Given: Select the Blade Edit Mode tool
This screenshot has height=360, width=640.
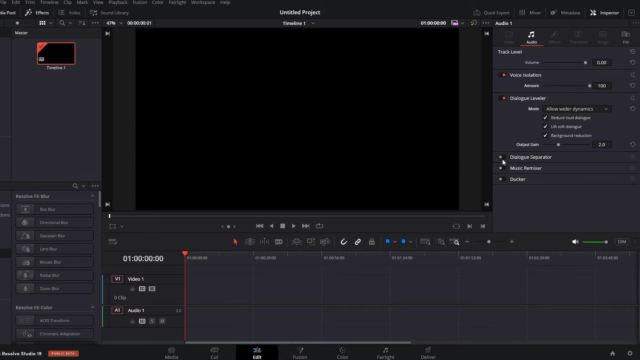Looking at the screenshot, I should (278, 242).
